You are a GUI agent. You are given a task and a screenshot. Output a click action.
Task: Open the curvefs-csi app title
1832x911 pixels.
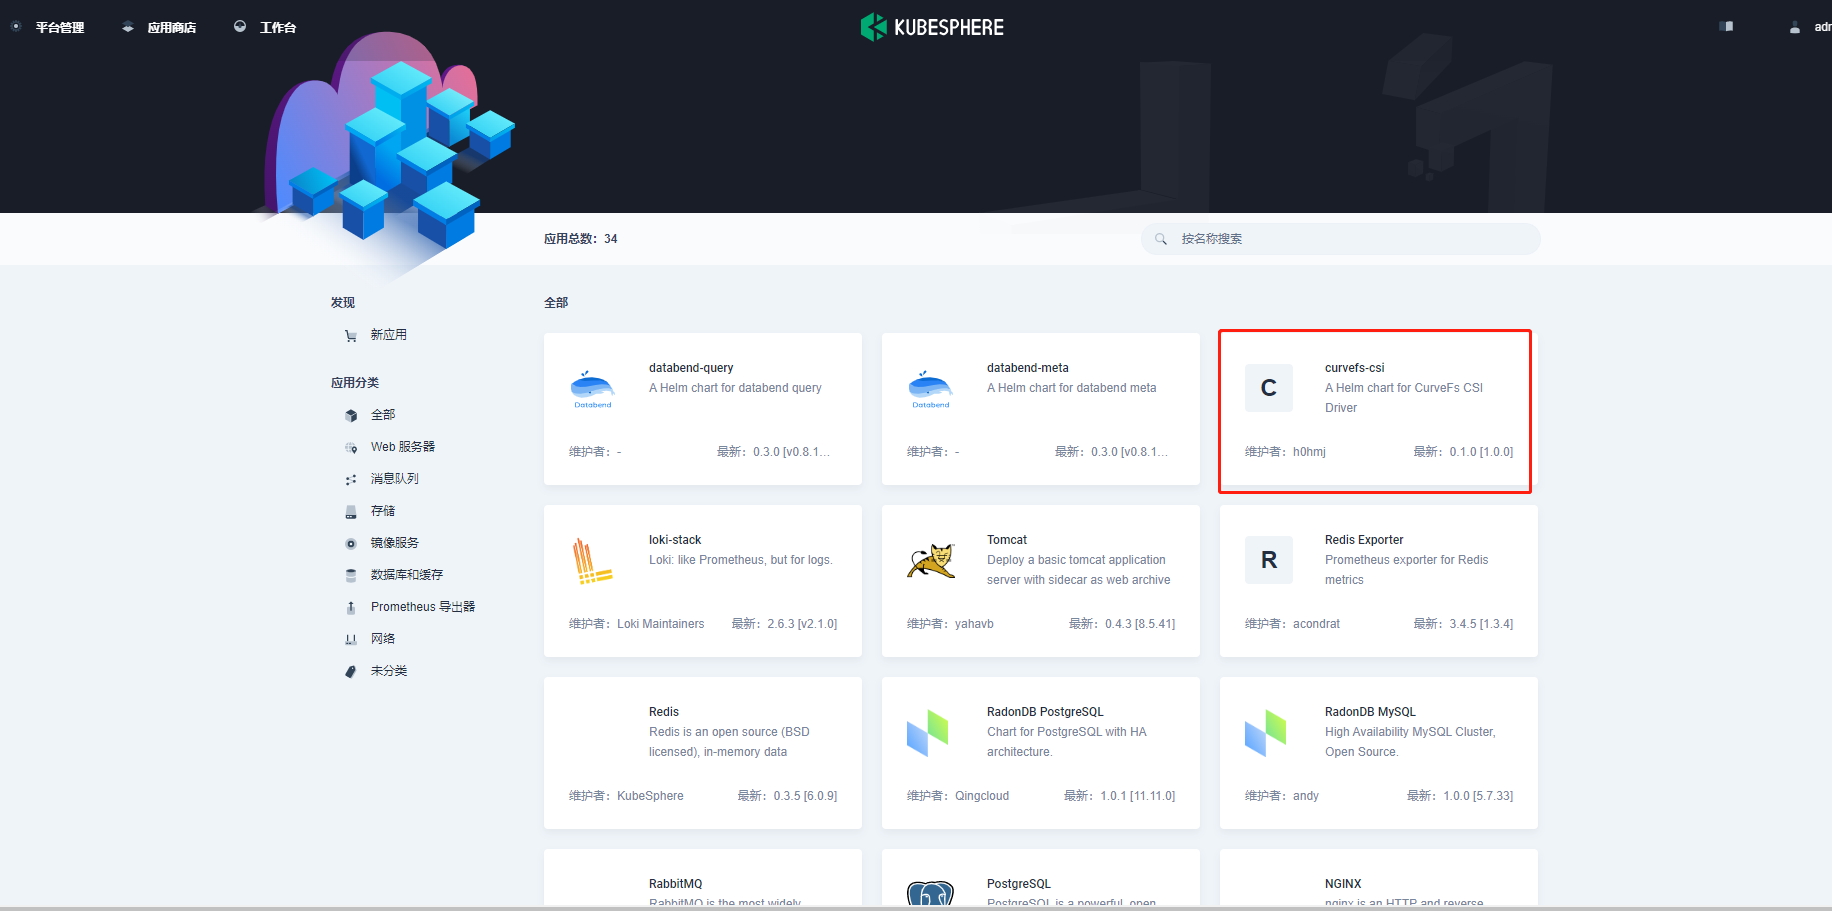coord(1355,368)
